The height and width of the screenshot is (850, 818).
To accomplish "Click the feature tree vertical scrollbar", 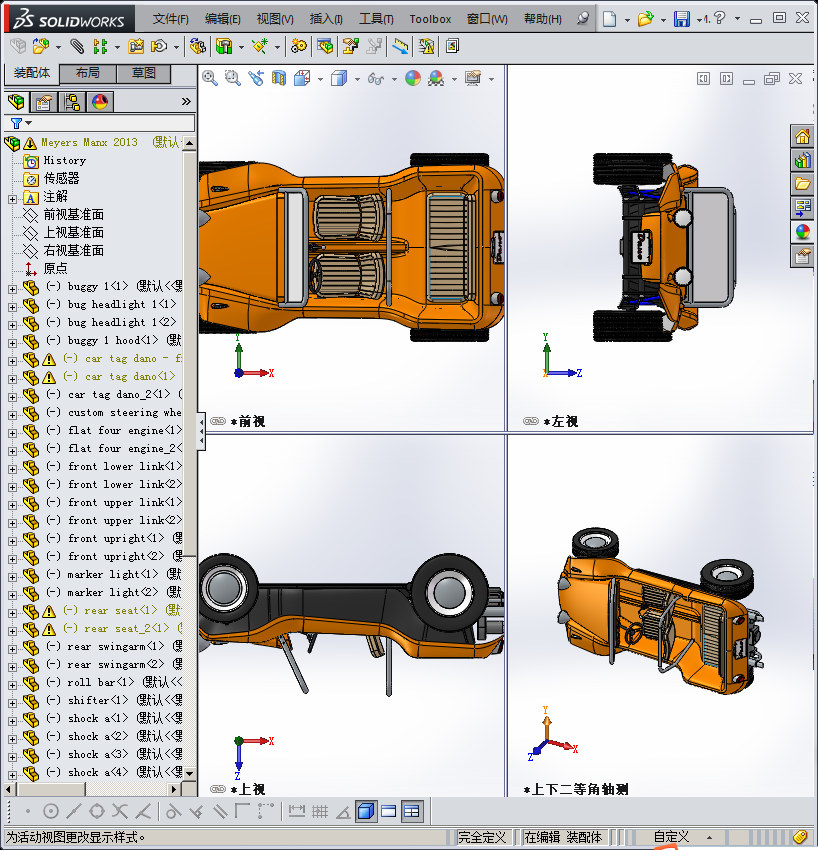I will (189, 458).
